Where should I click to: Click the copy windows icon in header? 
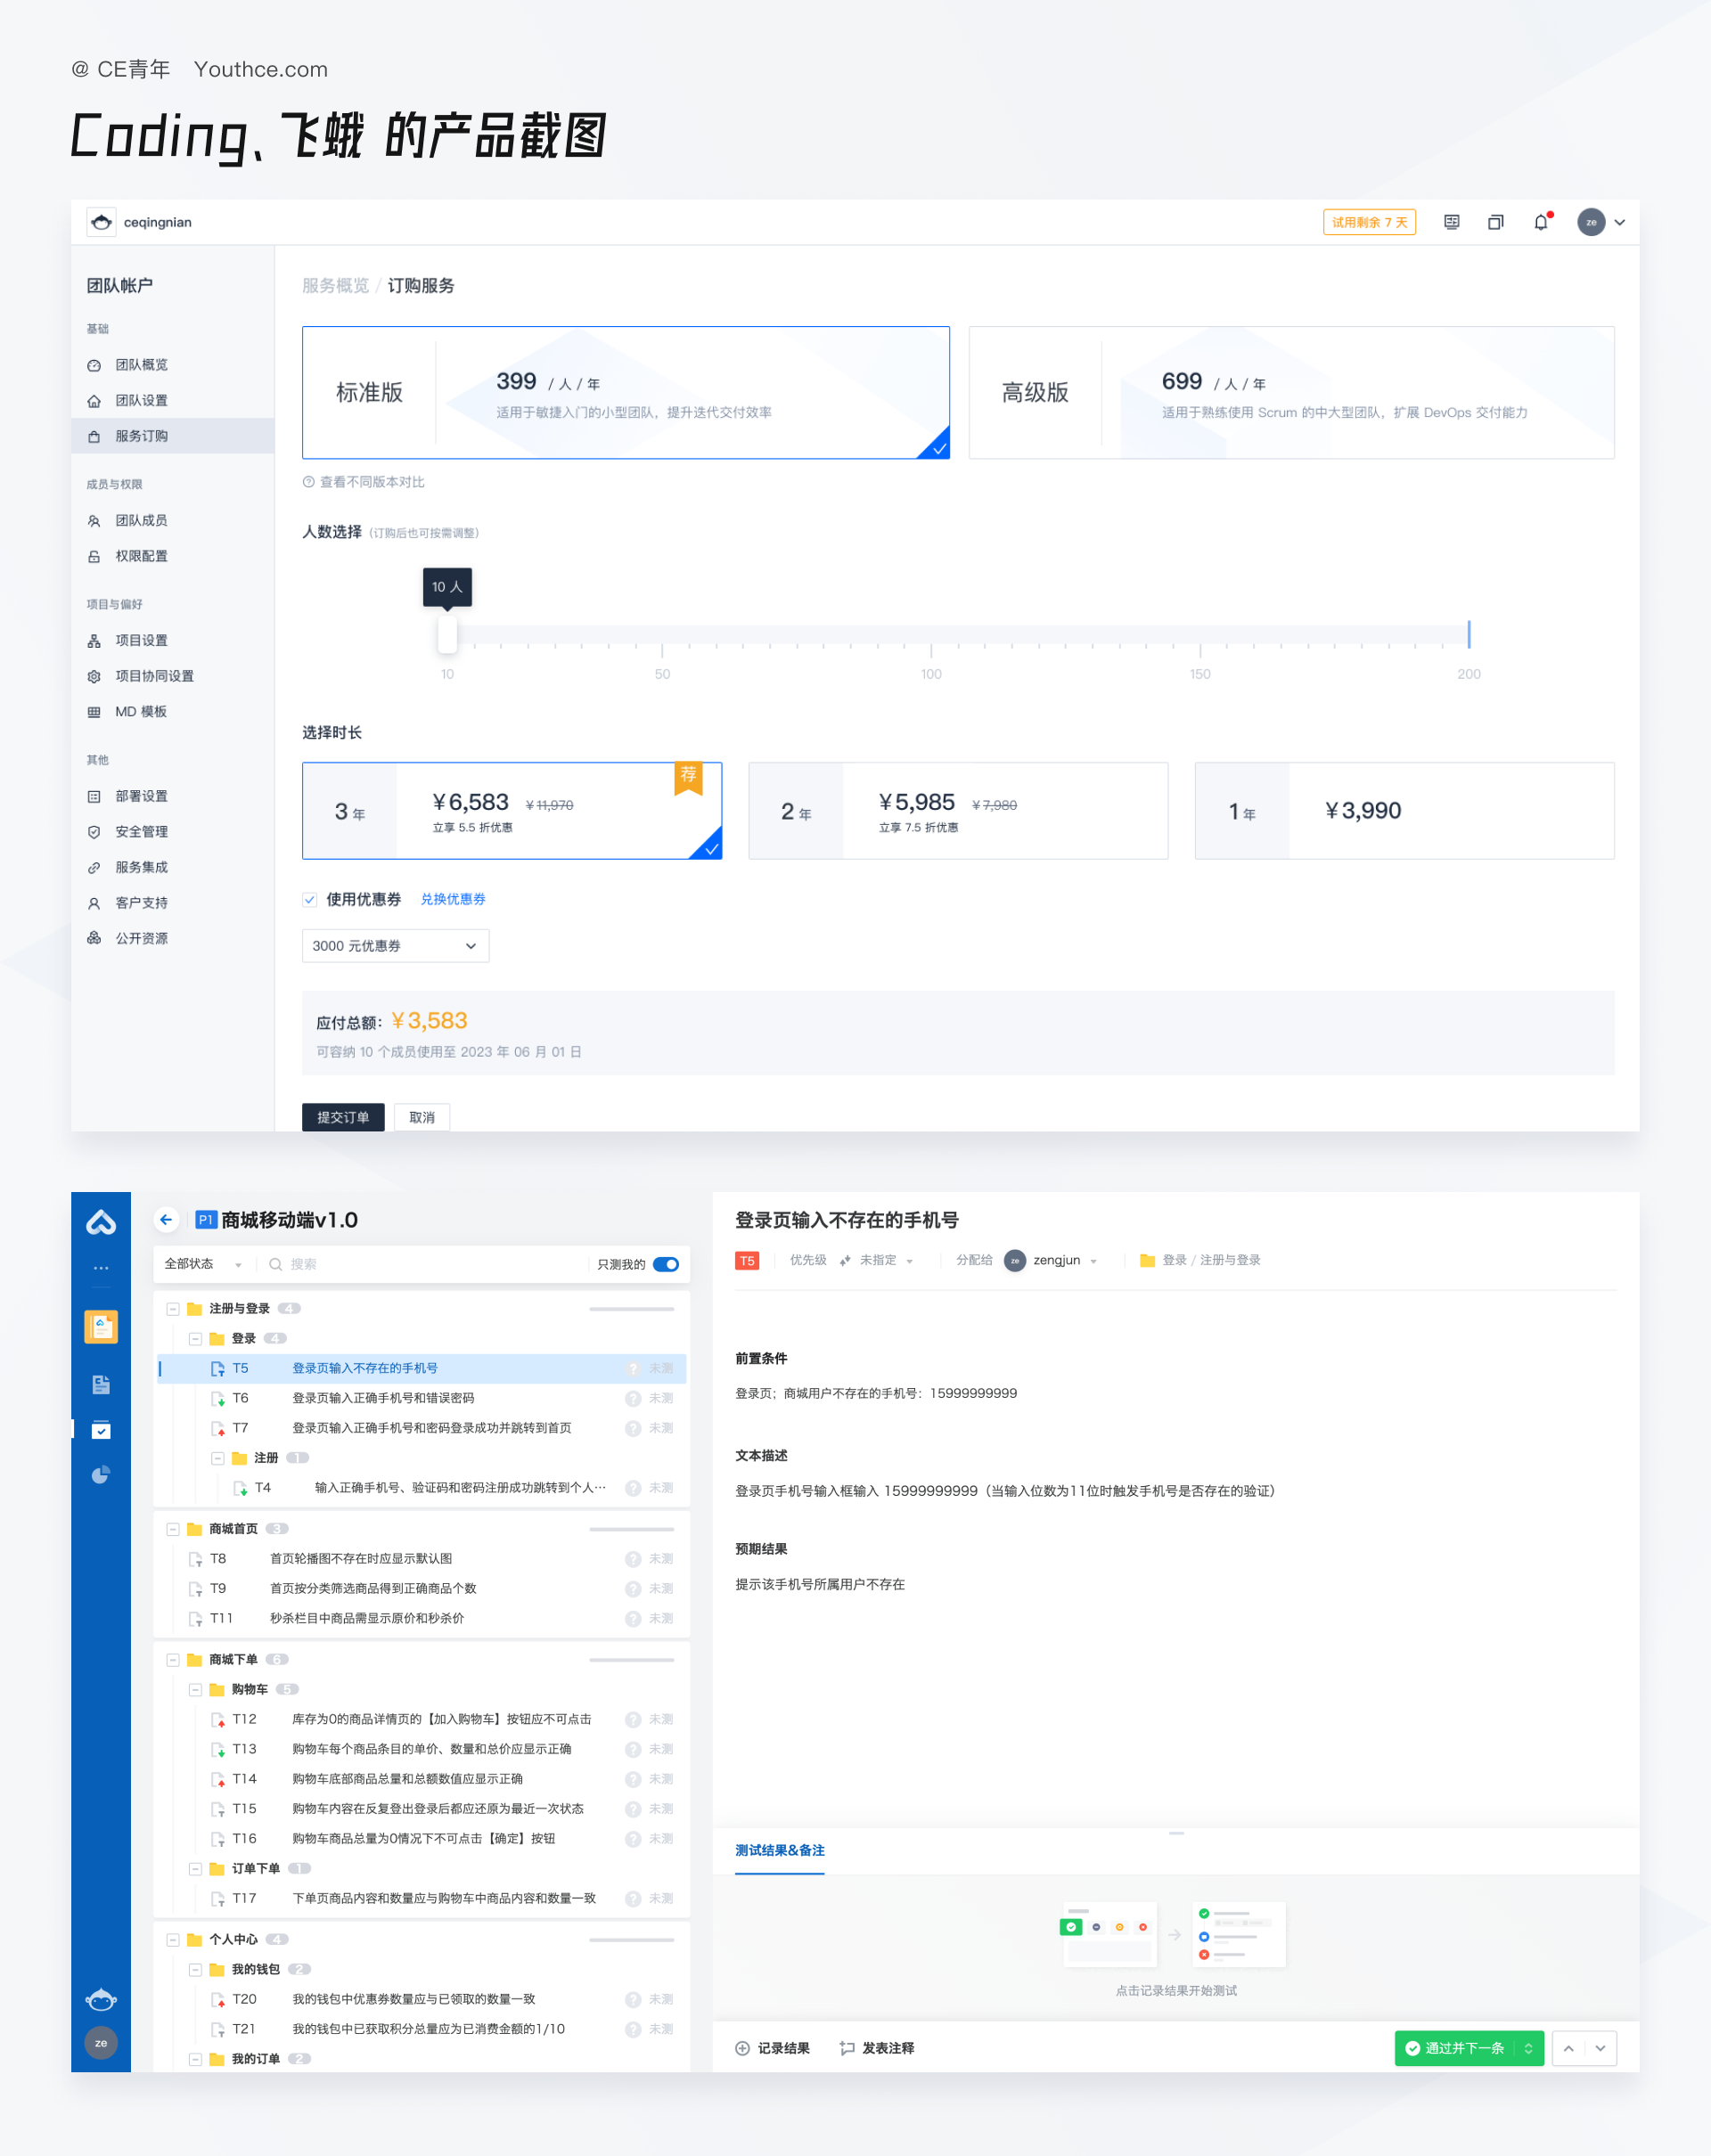(1496, 222)
